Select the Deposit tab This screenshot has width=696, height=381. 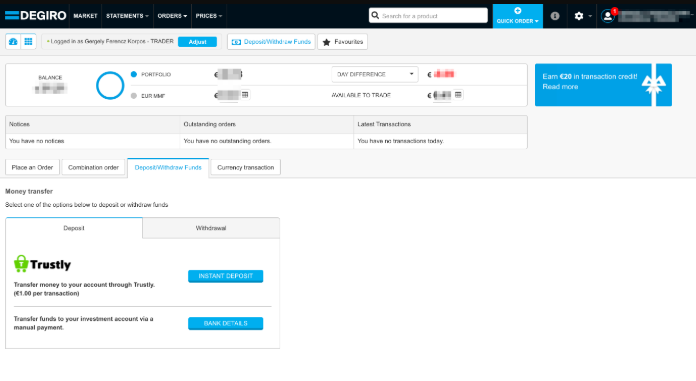[74, 228]
